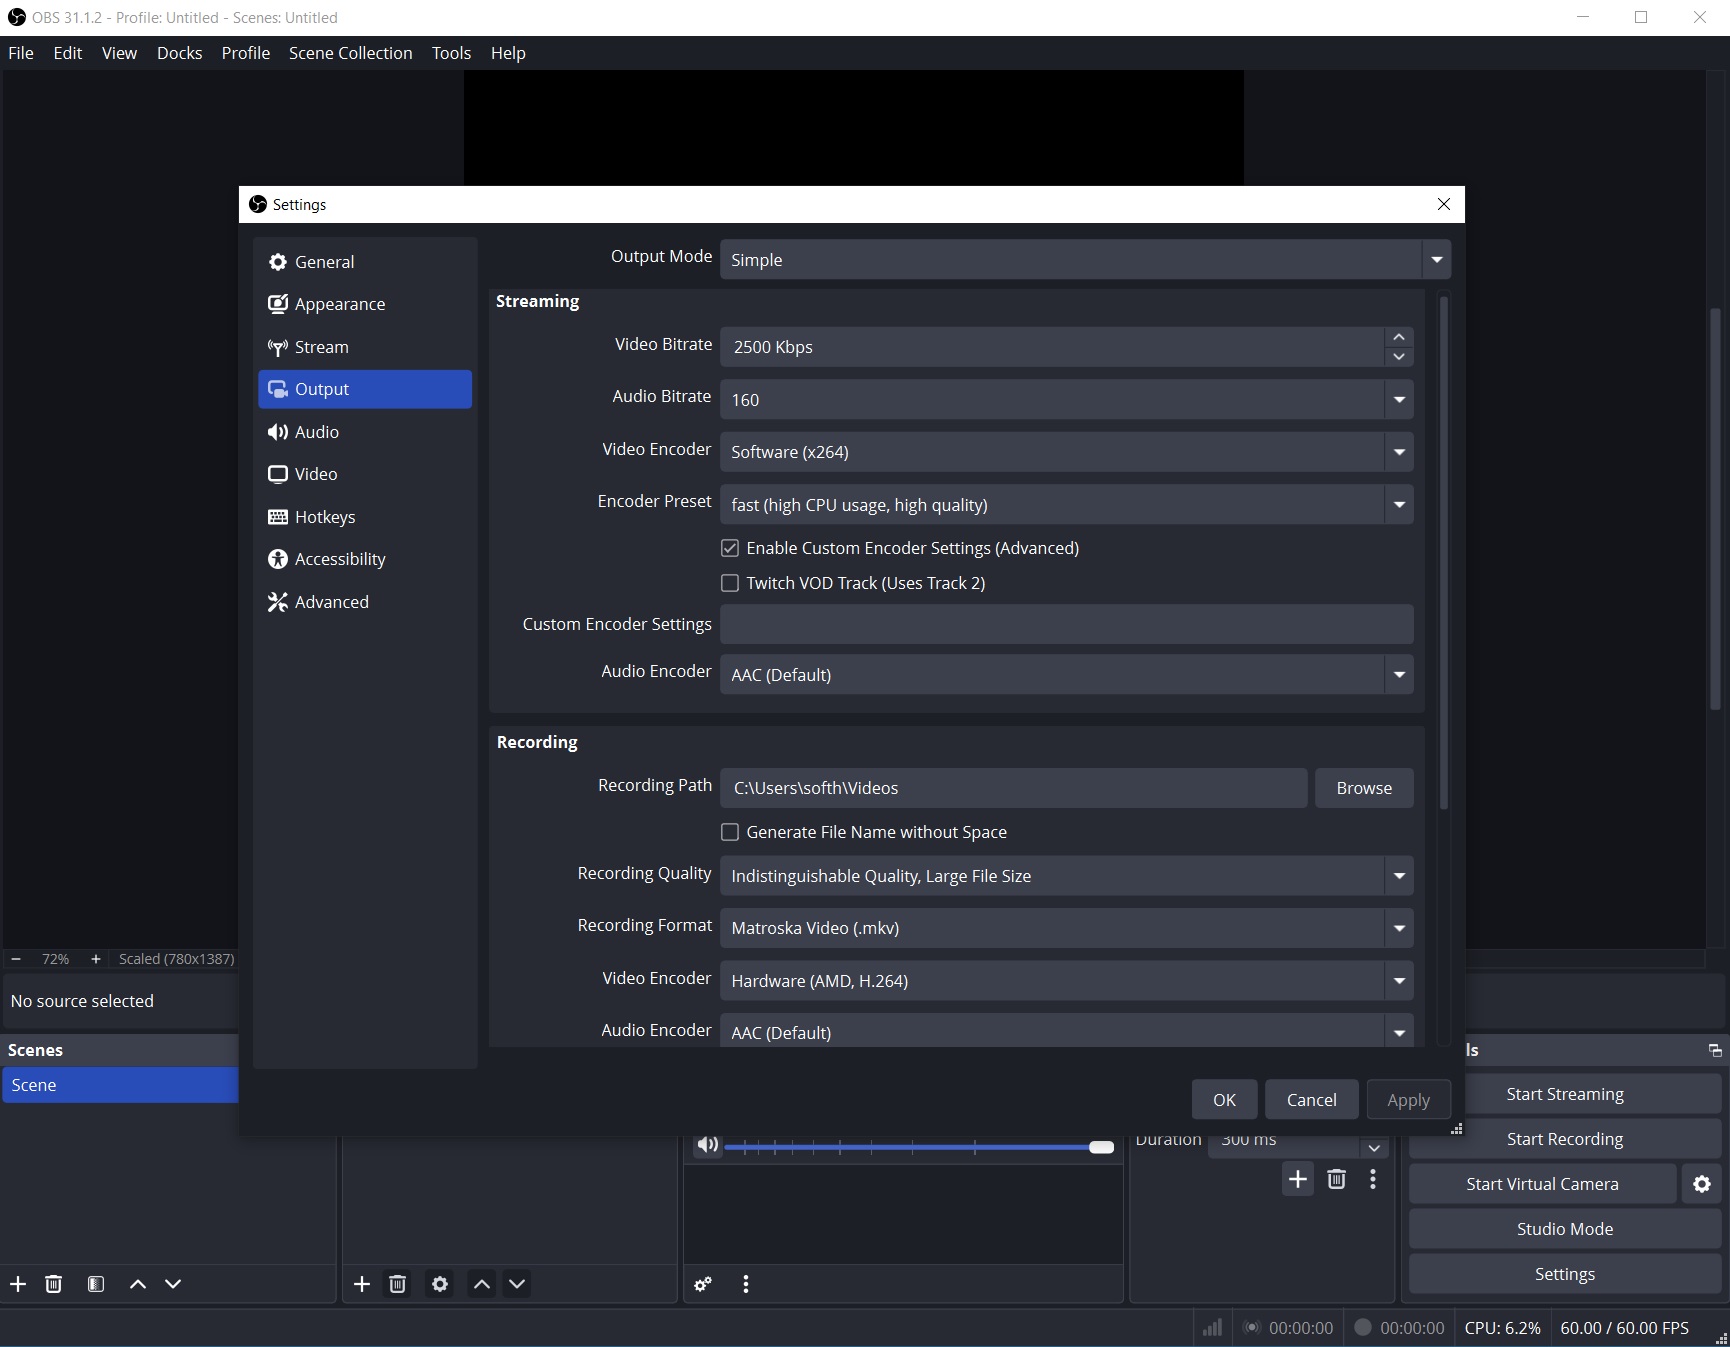1730x1347 pixels.
Task: Click the add scene plus icon
Action: [18, 1284]
